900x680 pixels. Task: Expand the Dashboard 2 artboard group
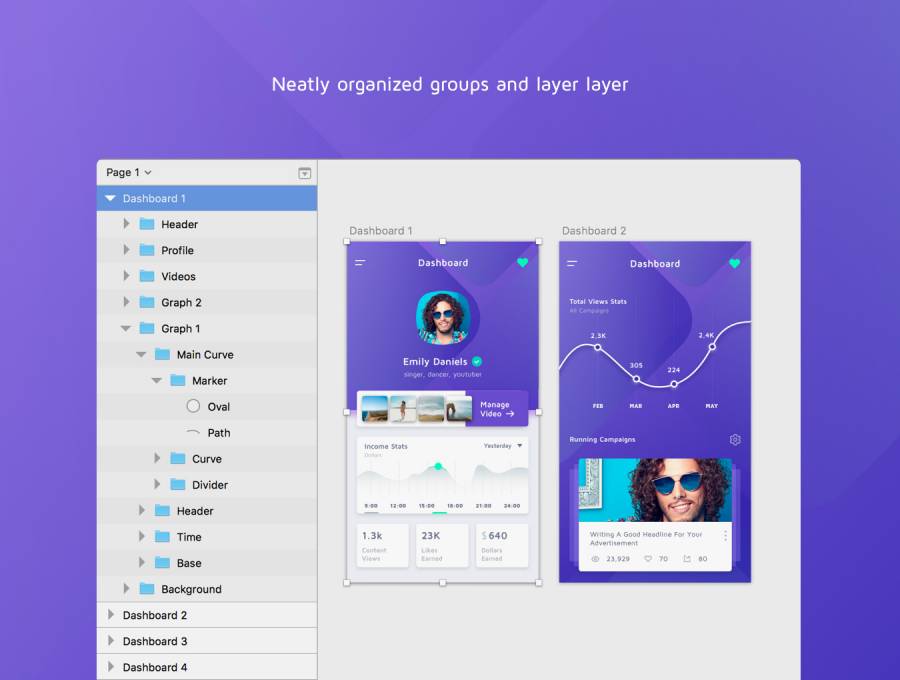tap(110, 615)
